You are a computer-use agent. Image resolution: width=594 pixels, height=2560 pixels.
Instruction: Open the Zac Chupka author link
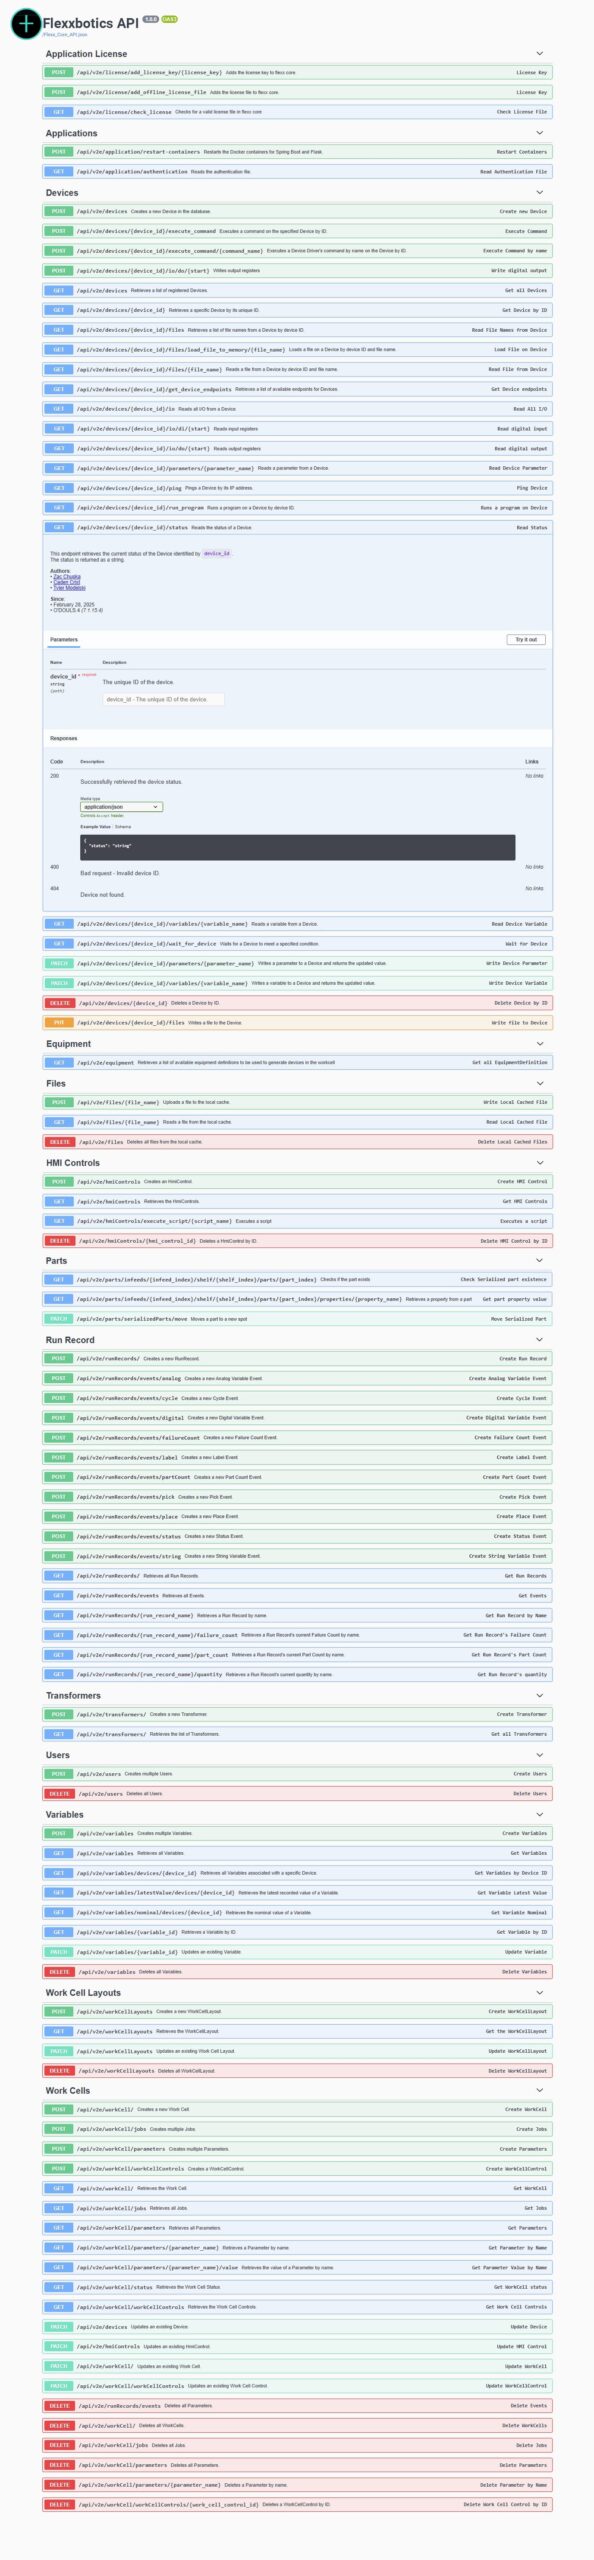tap(67, 577)
